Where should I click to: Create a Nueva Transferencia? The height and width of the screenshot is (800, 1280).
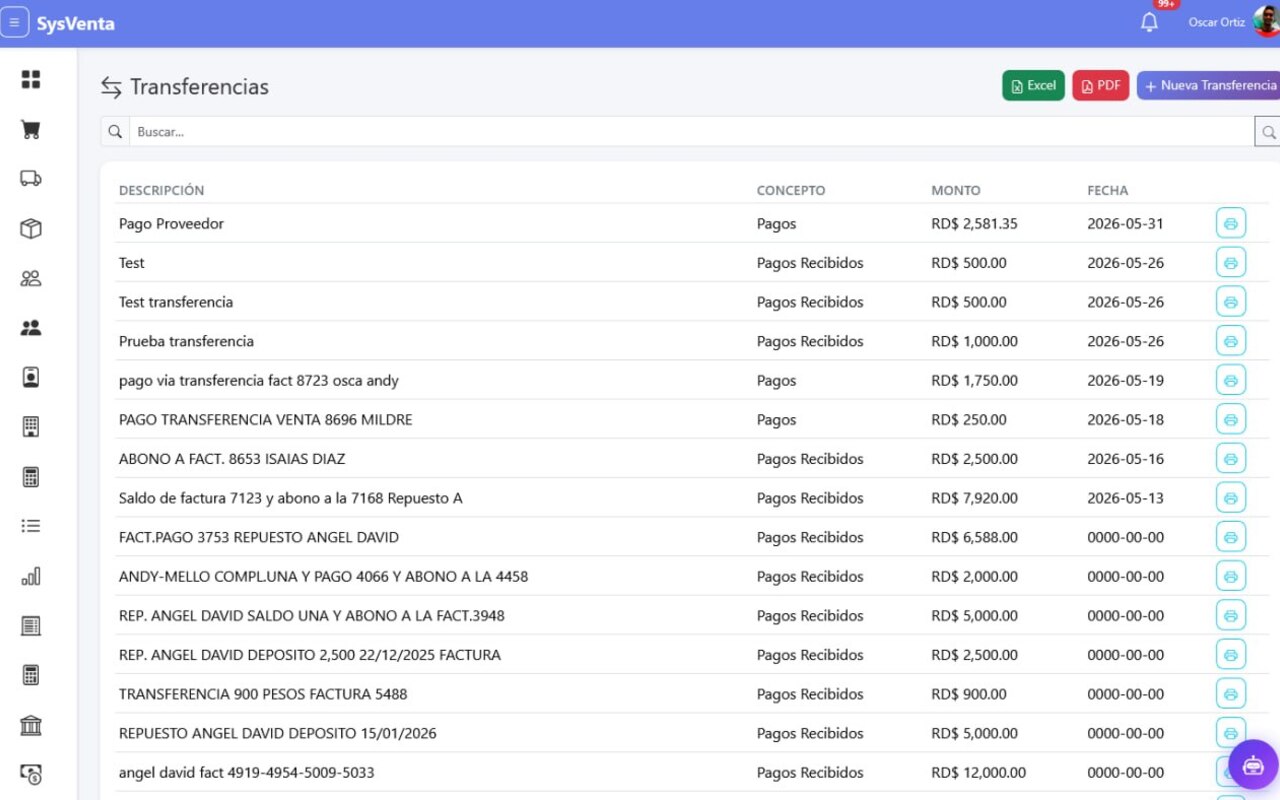(x=1208, y=86)
